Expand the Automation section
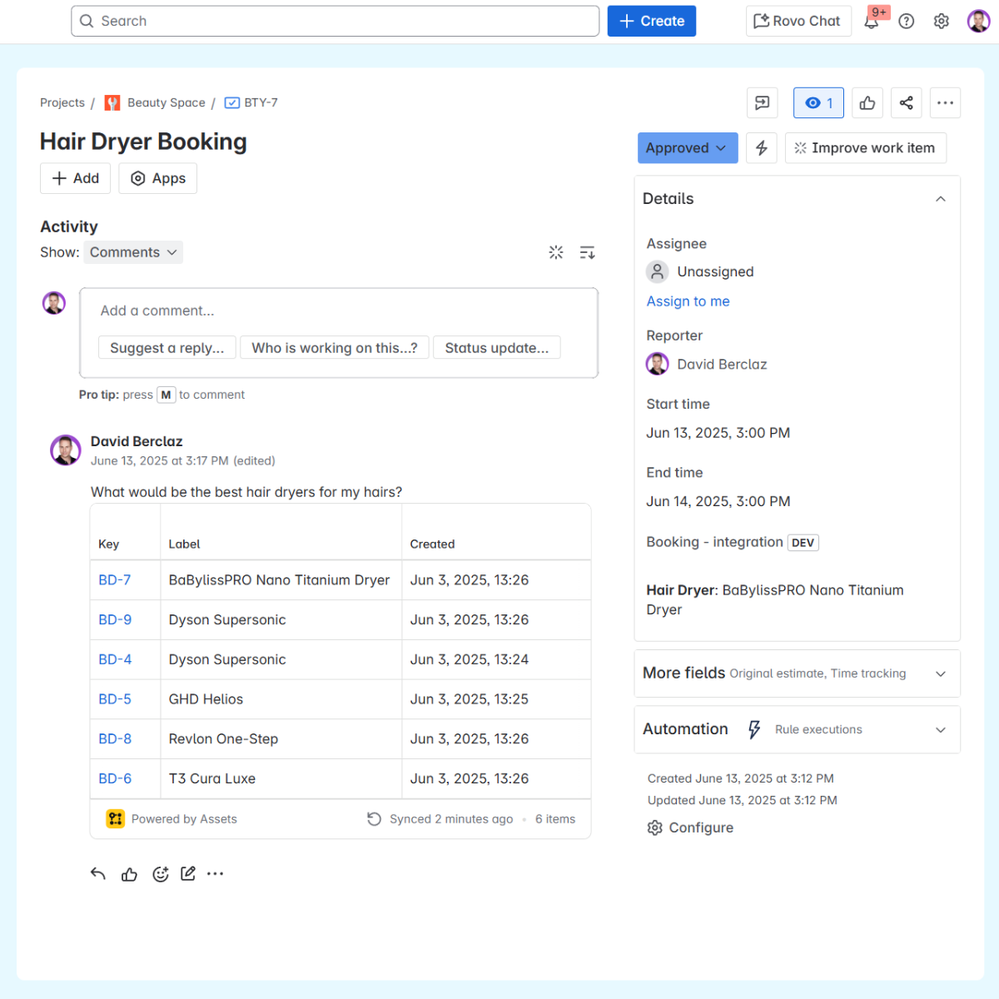 click(x=797, y=729)
